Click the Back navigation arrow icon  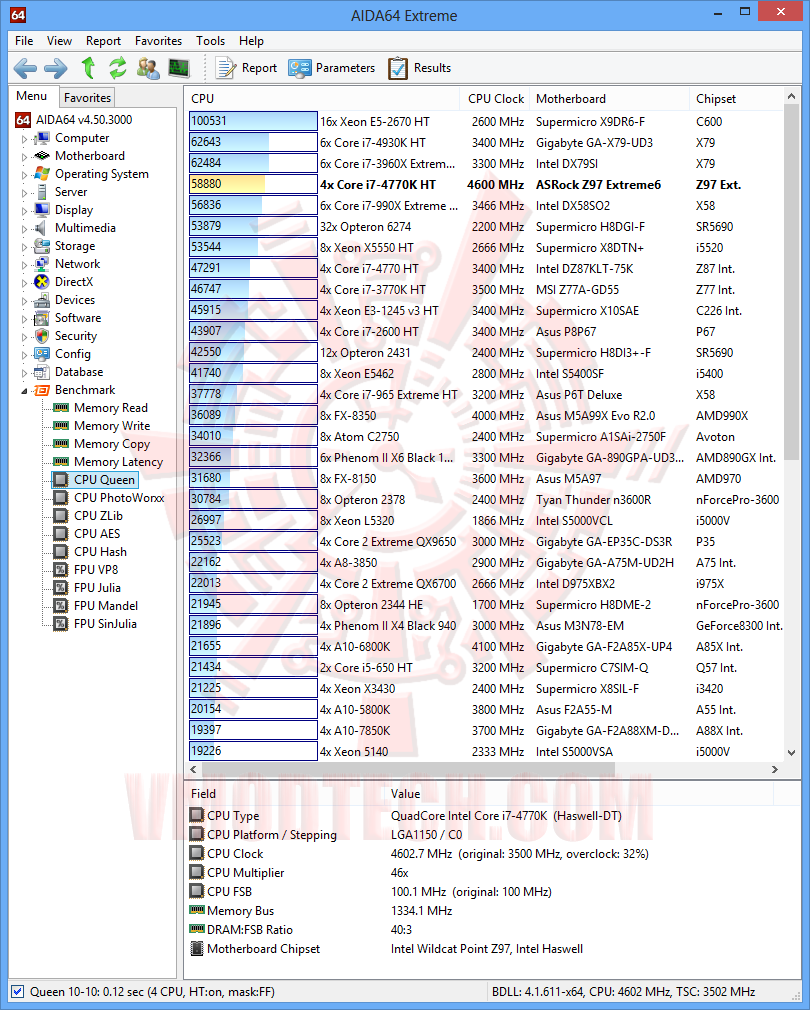(x=25, y=68)
